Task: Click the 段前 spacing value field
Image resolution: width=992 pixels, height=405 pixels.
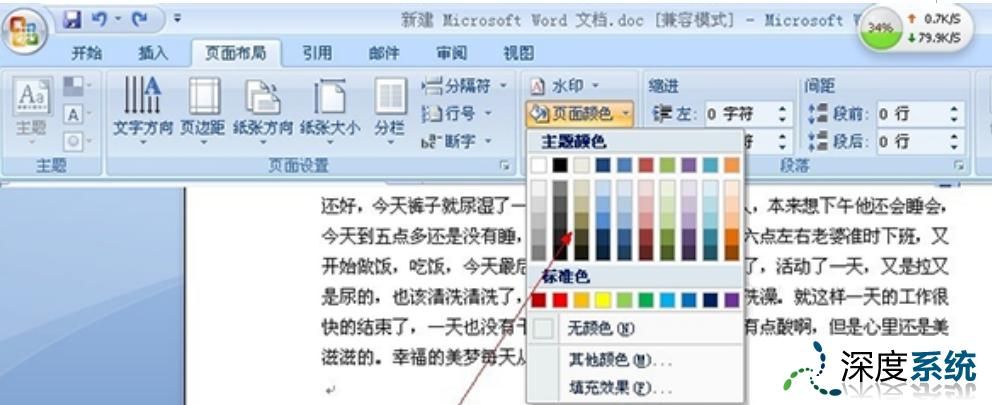Action: point(912,115)
